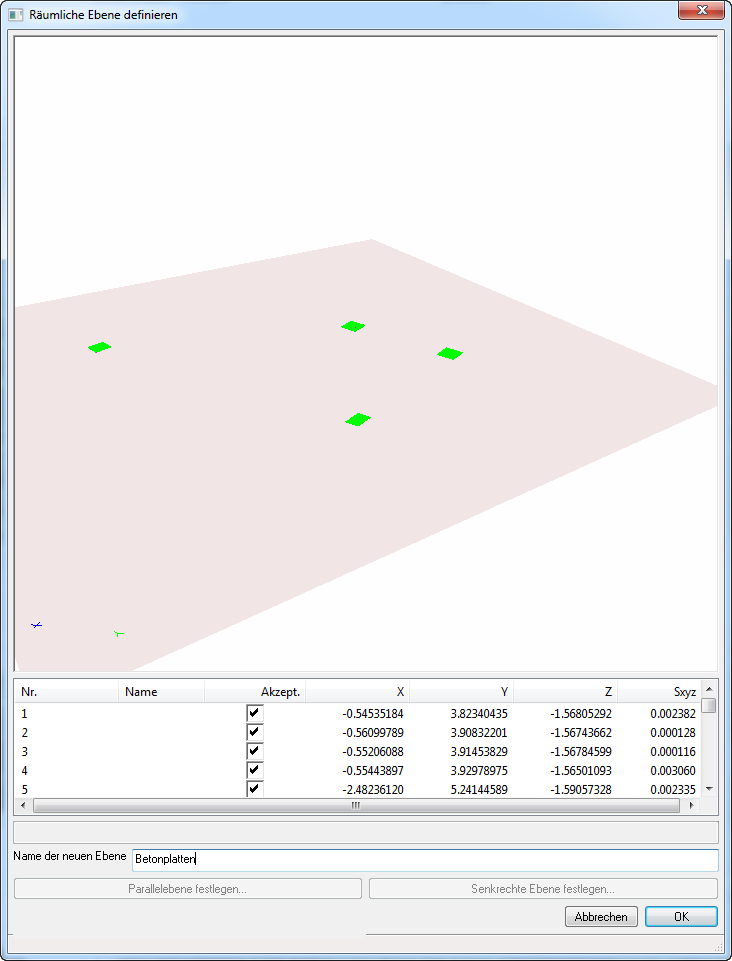Toggle acceptance checkbox for point 3

click(255, 751)
